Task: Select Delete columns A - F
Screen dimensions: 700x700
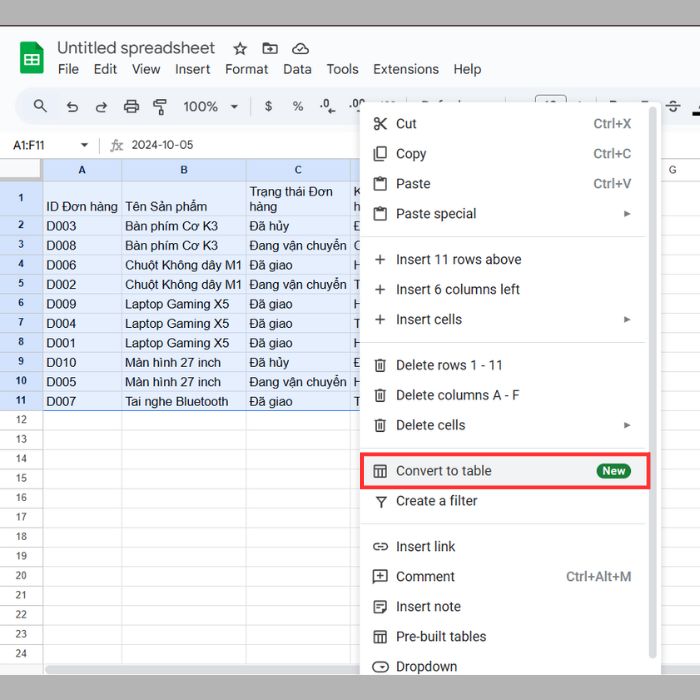Action: (x=504, y=395)
